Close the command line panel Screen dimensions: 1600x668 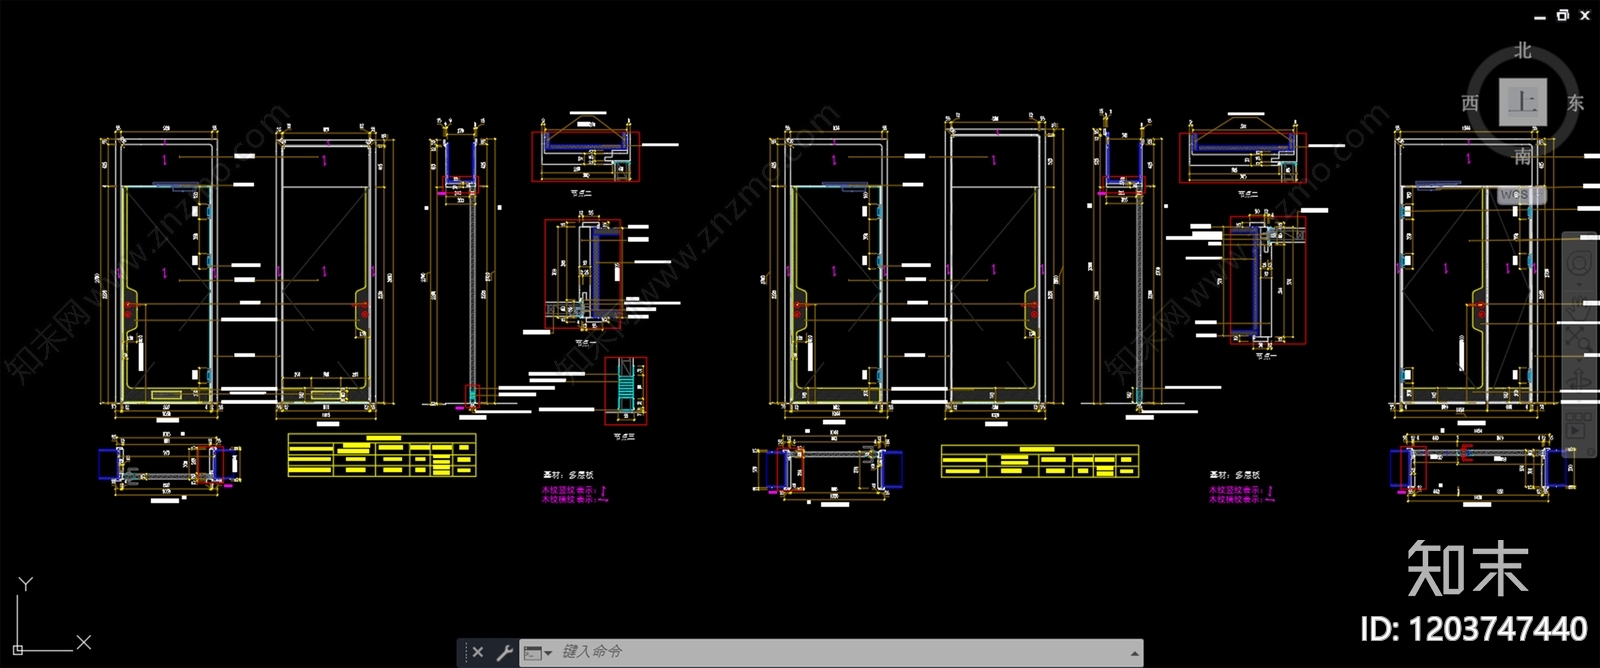click(x=477, y=653)
